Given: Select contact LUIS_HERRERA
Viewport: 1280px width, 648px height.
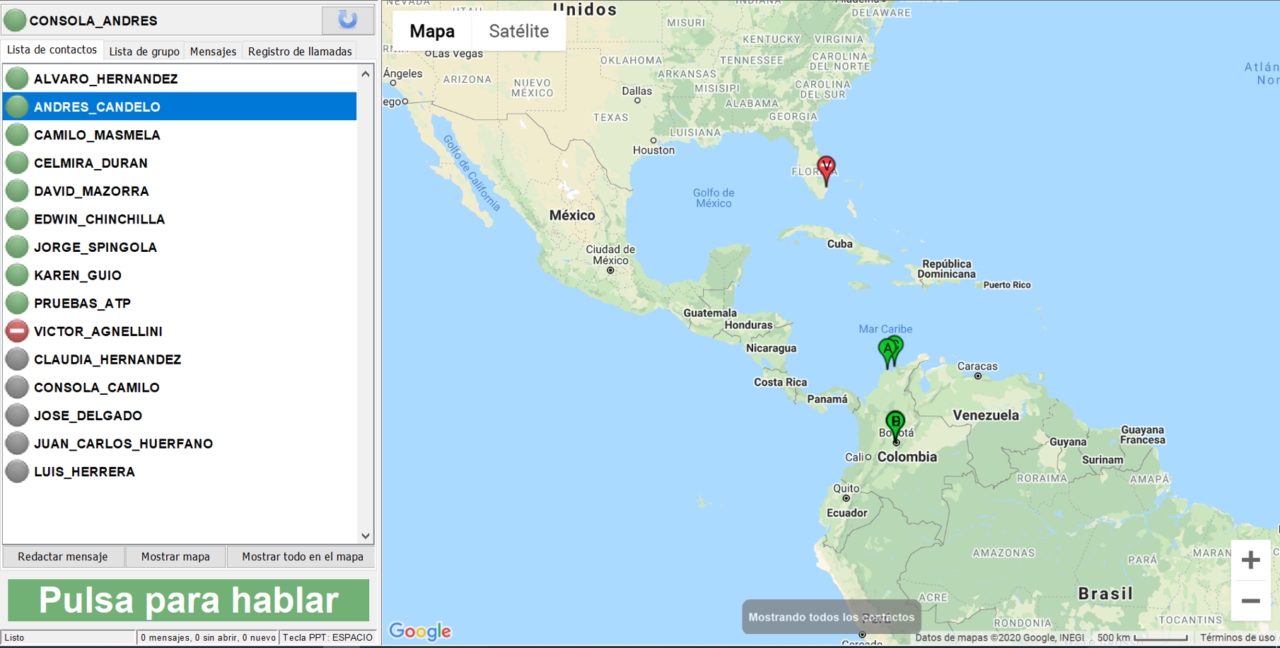Looking at the screenshot, I should 180,471.
